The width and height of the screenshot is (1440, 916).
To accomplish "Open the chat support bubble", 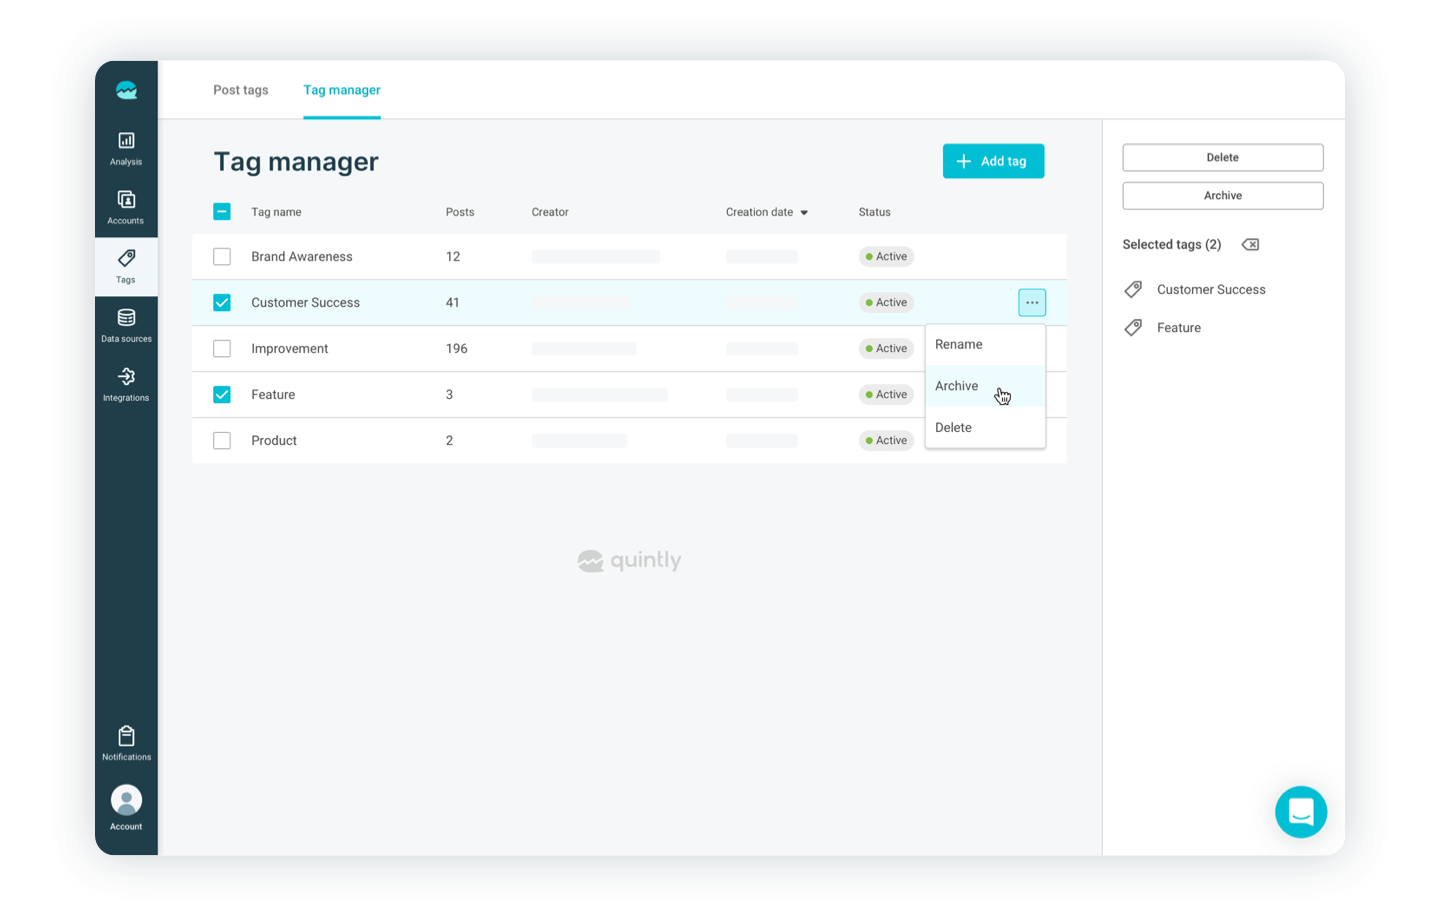I will pyautogui.click(x=1300, y=811).
